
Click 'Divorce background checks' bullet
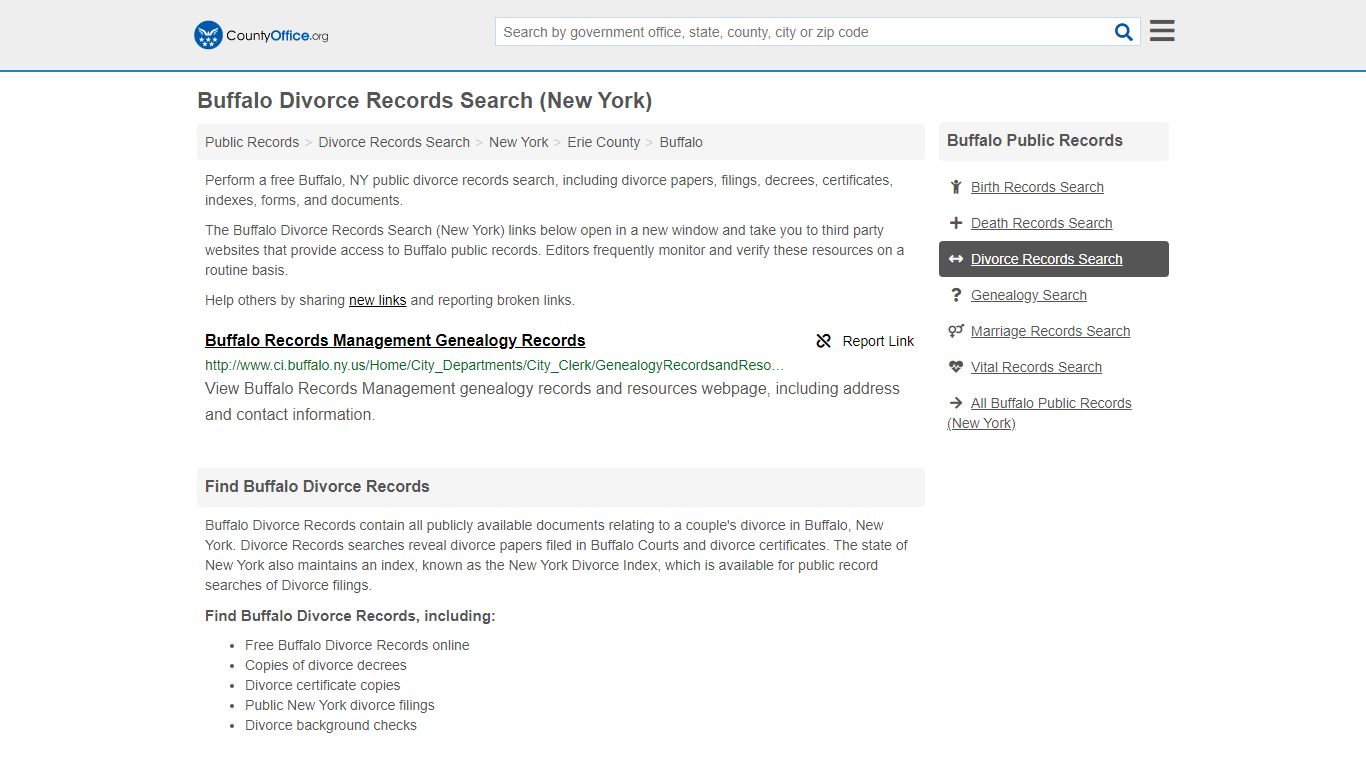point(331,725)
